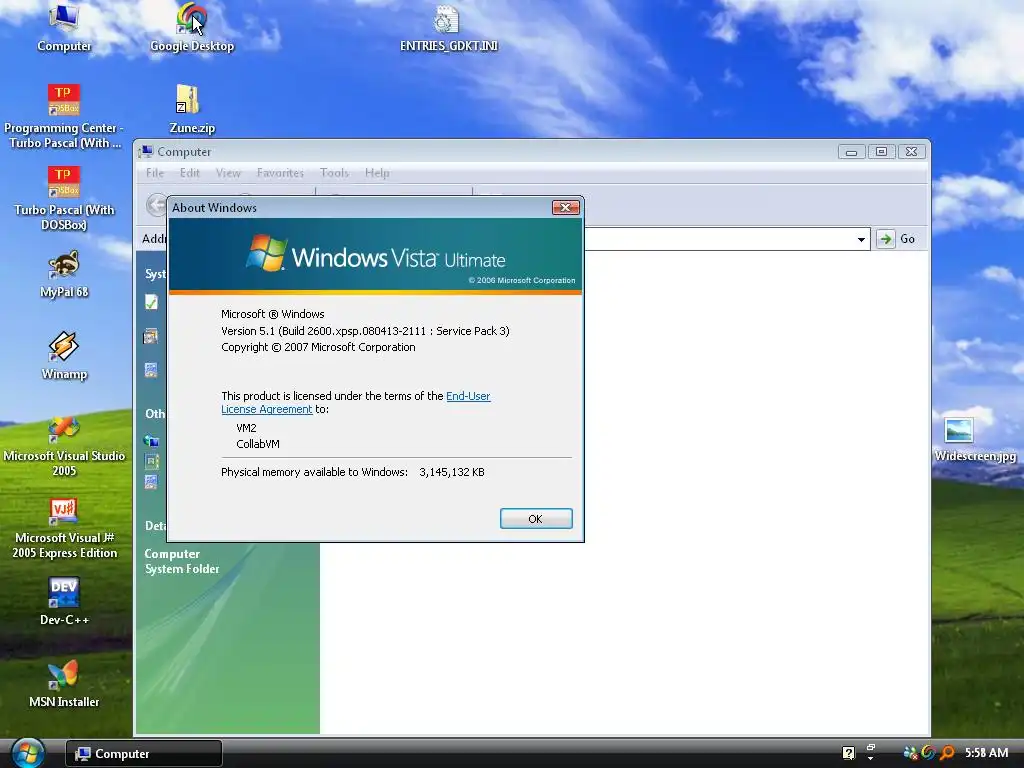Open the Computer desktop icon
Viewport: 1024px width, 768px height.
click(64, 27)
